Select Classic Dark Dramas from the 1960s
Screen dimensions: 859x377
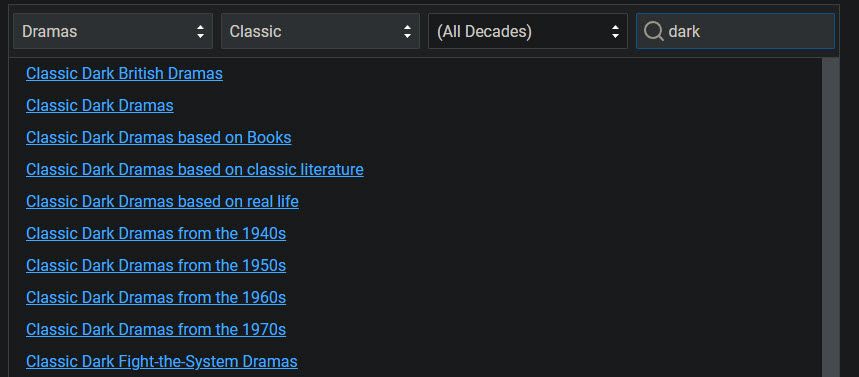tap(156, 297)
